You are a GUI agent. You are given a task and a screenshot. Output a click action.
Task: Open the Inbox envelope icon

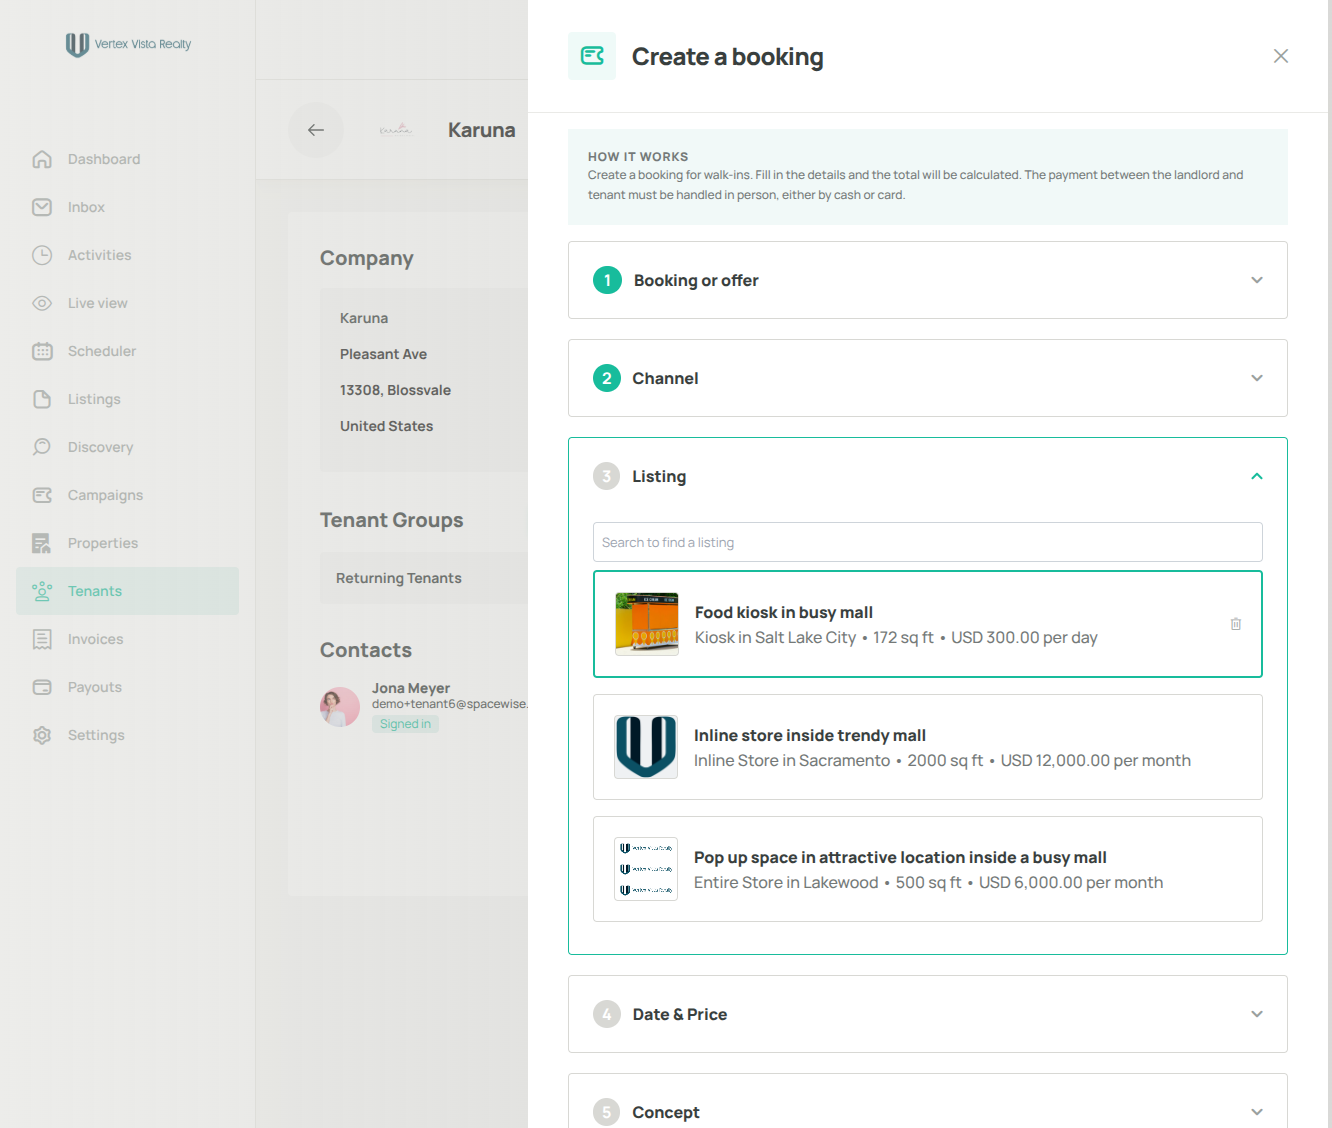pyautogui.click(x=42, y=207)
